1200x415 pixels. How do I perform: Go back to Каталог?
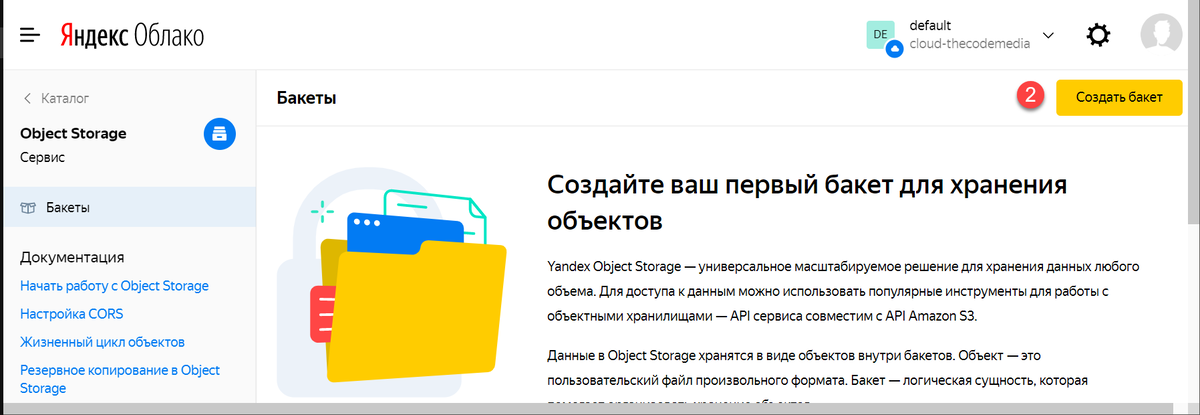[56, 98]
